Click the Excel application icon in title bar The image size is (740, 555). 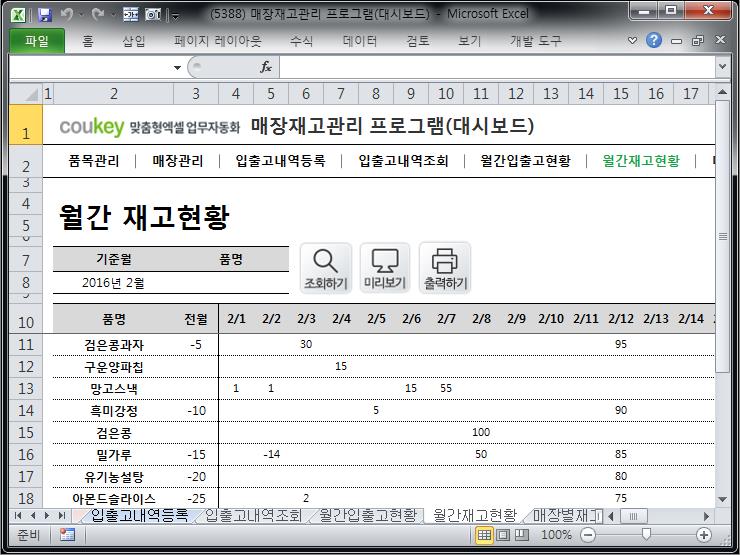pyautogui.click(x=18, y=15)
